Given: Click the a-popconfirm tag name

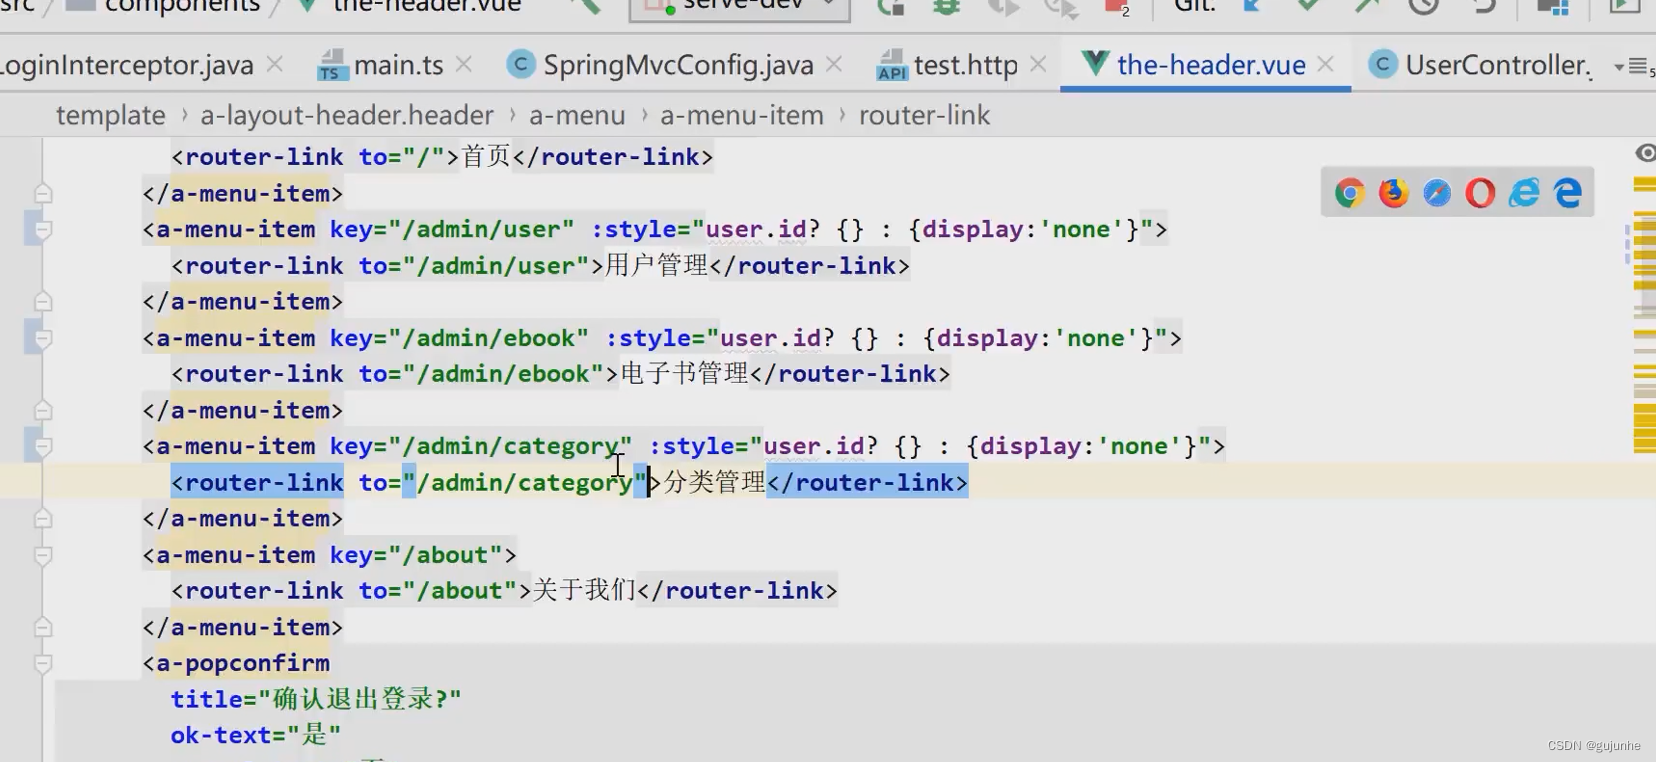Looking at the screenshot, I should tap(243, 664).
